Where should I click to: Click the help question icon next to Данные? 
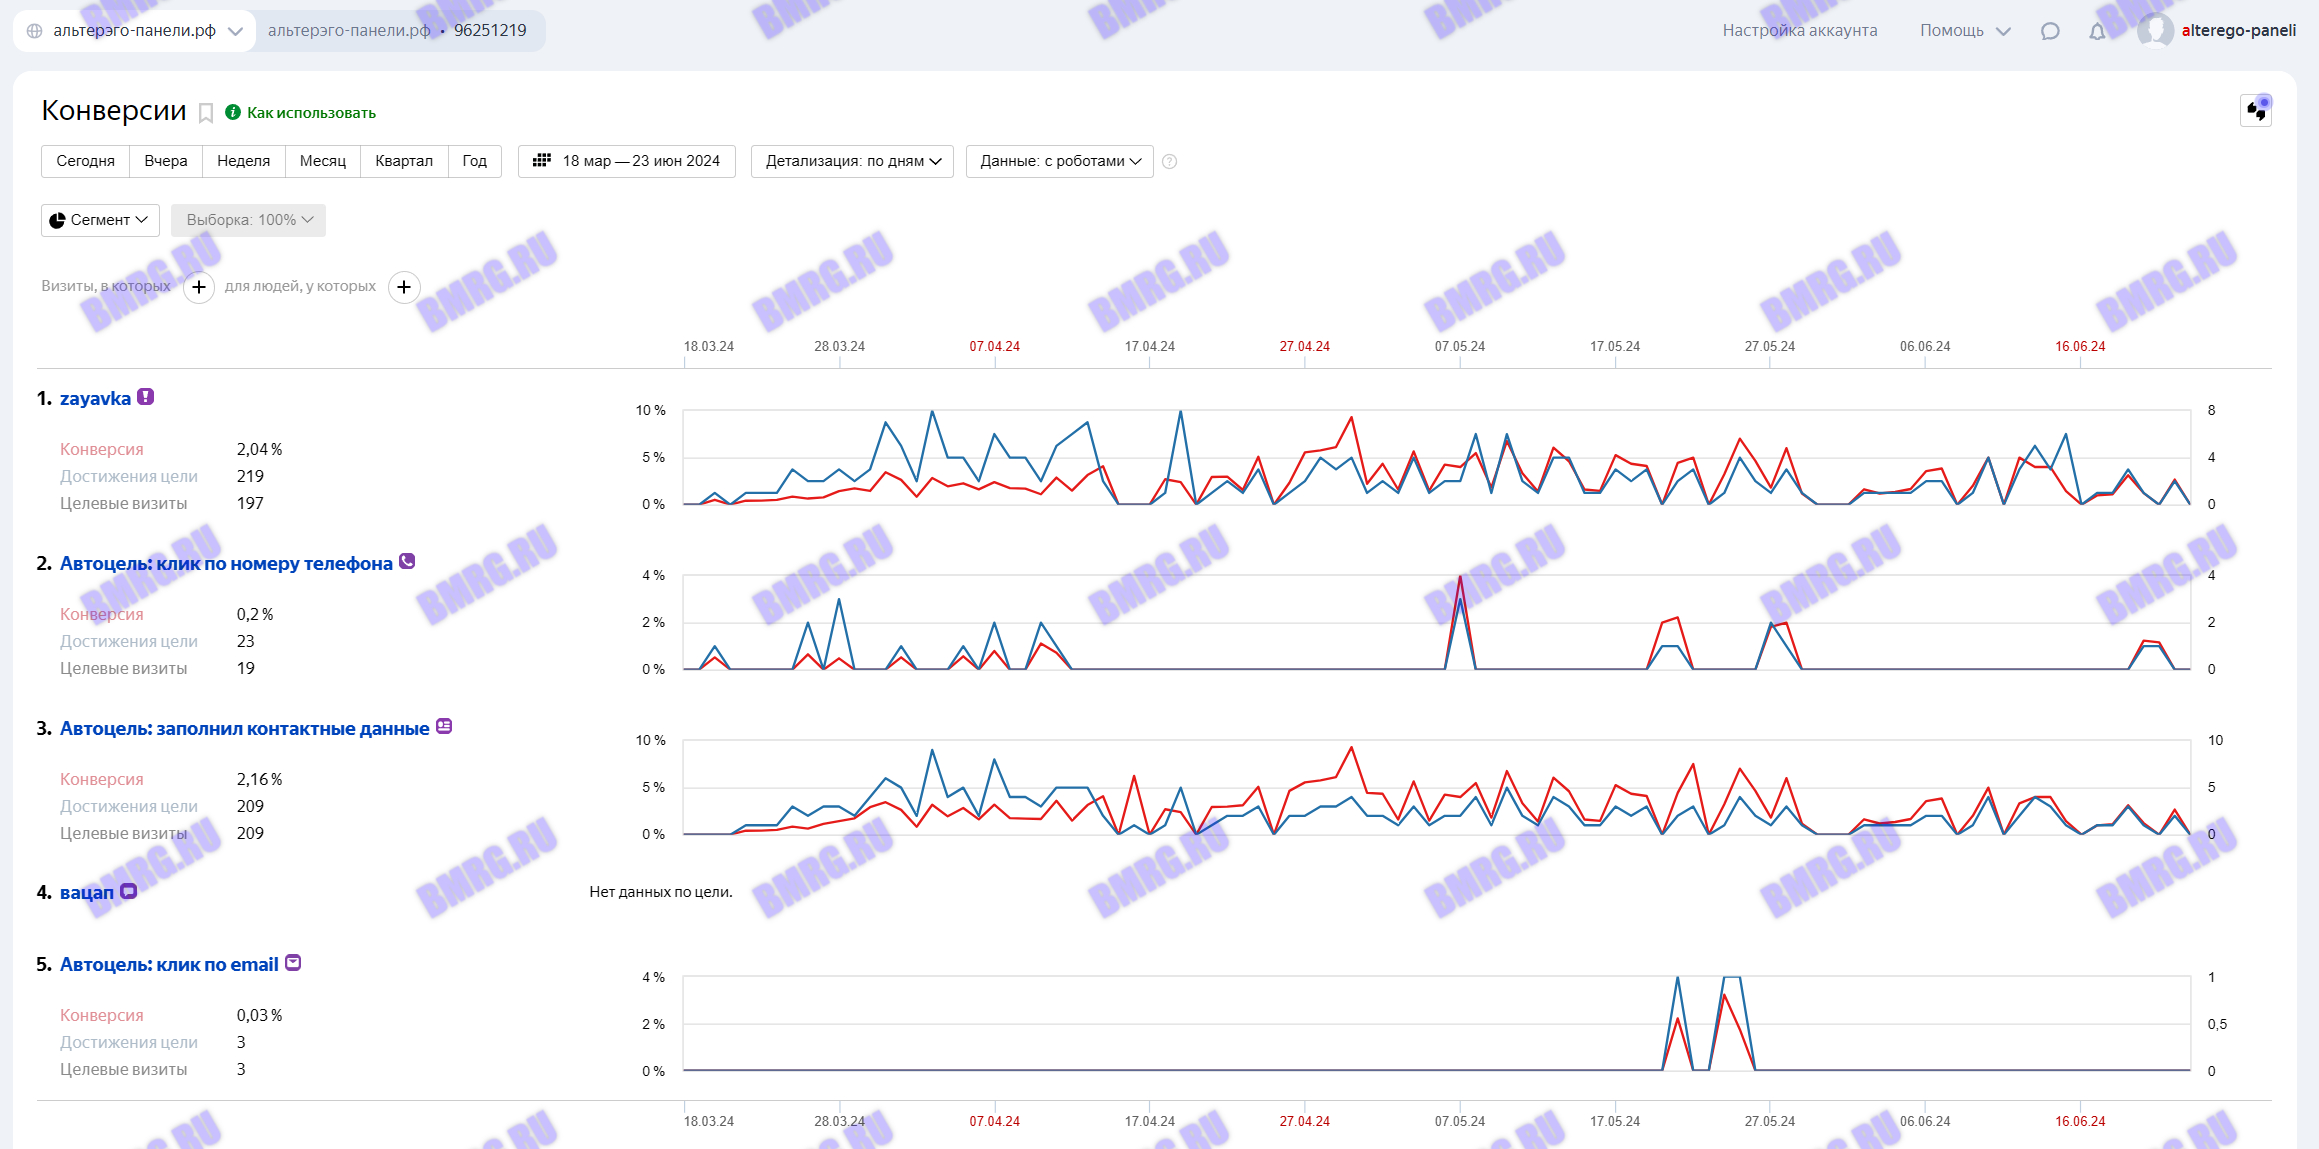[x=1169, y=161]
